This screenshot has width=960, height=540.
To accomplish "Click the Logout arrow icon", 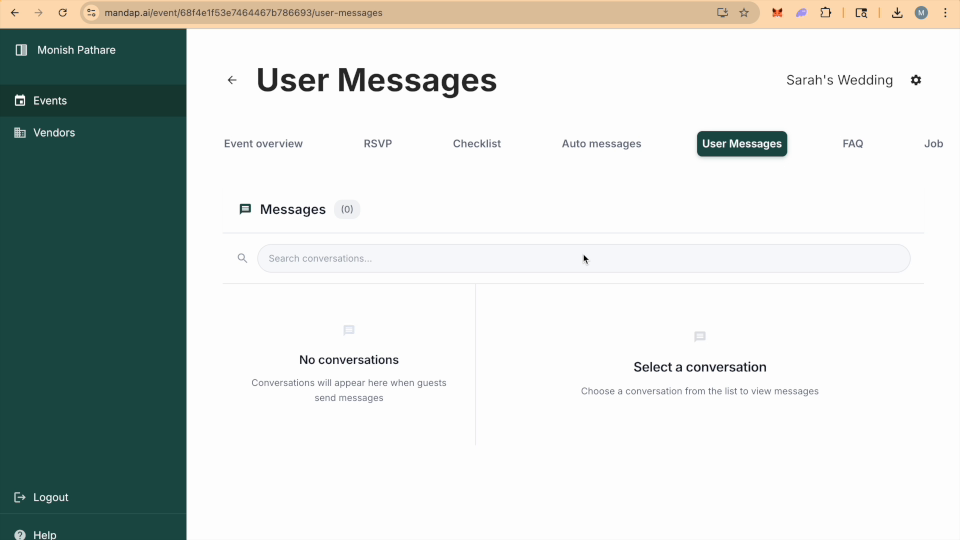I will (20, 497).
